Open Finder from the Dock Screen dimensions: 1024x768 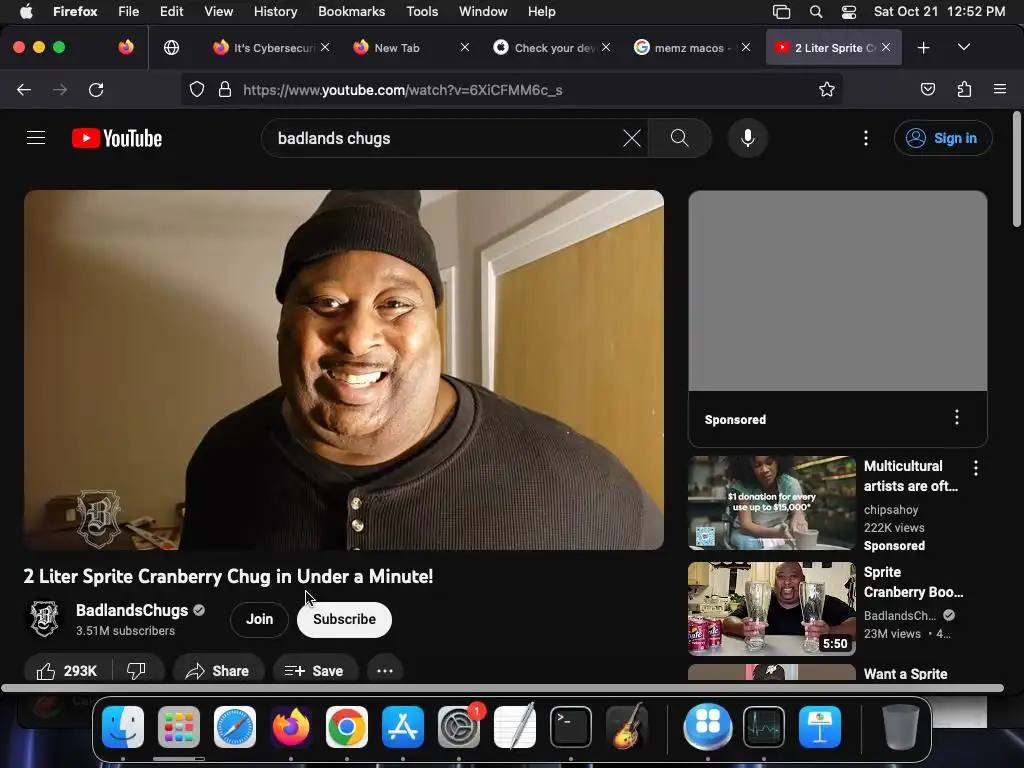tap(123, 726)
